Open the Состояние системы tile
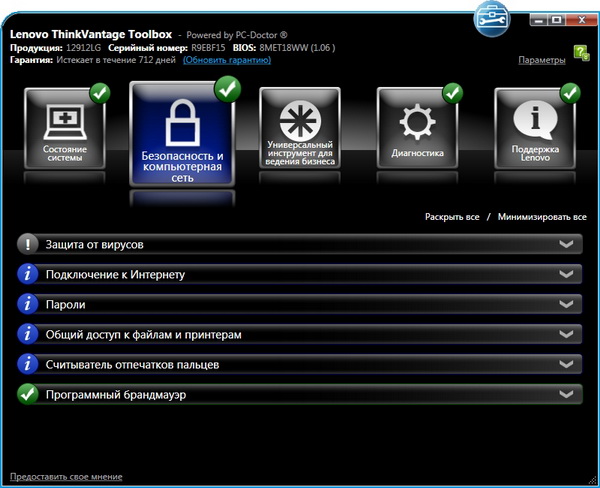 pyautogui.click(x=65, y=128)
